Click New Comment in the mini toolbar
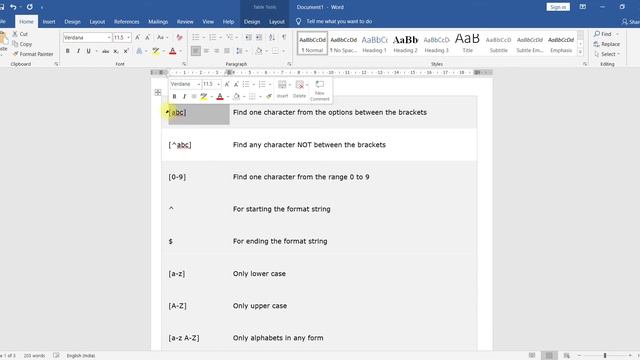 (x=320, y=91)
